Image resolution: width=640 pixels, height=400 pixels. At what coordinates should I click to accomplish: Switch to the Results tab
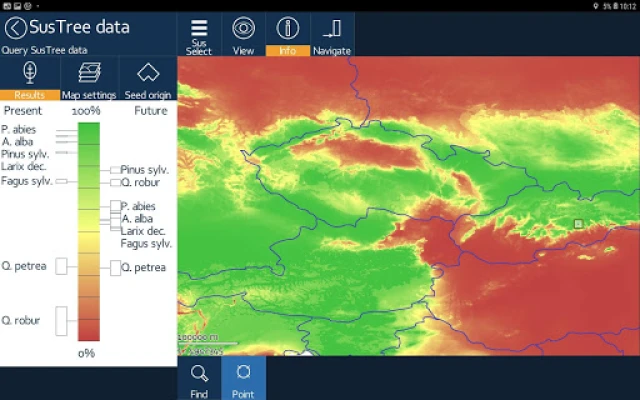pos(30,79)
